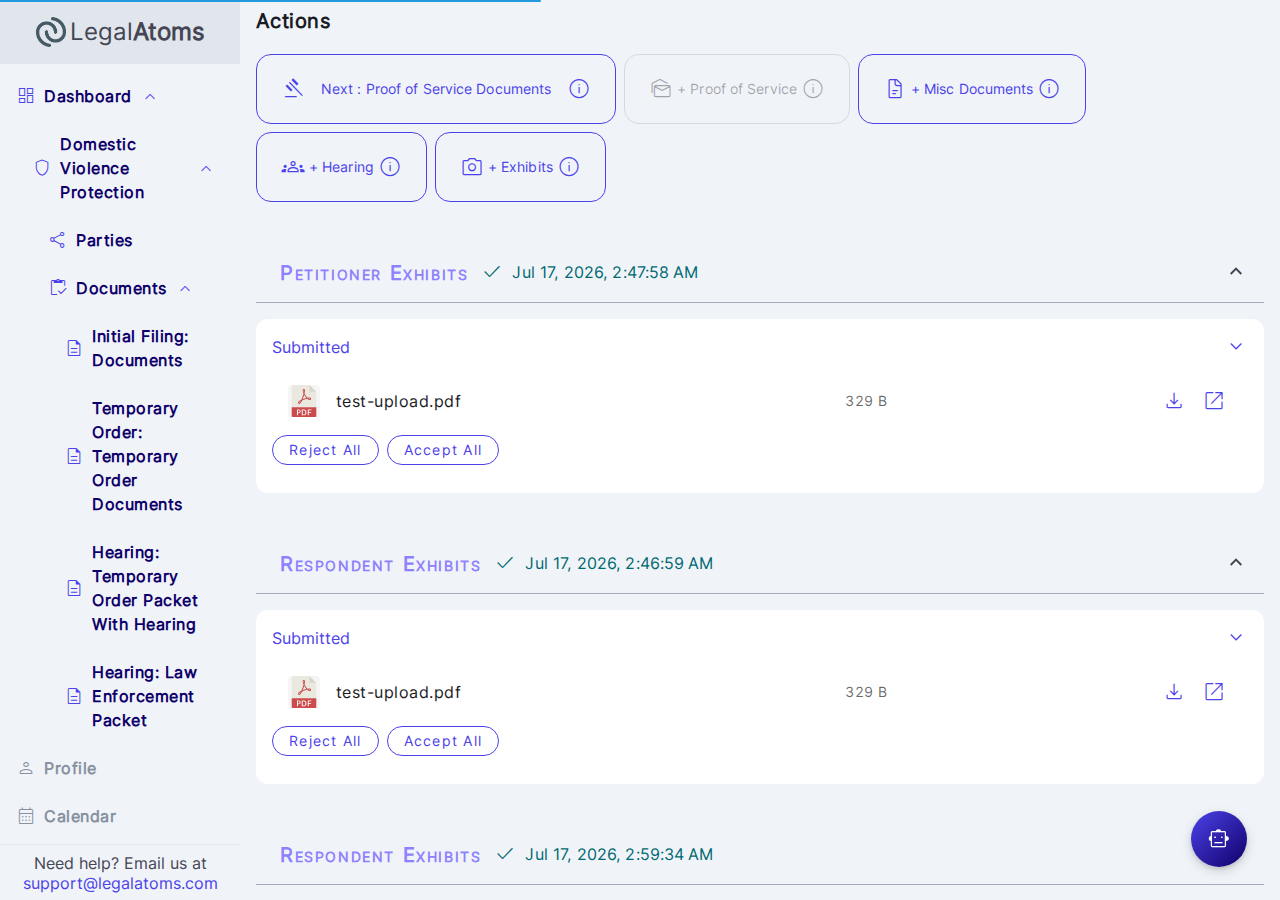
Task: Accept All petitioner exhibit files
Action: pos(443,450)
